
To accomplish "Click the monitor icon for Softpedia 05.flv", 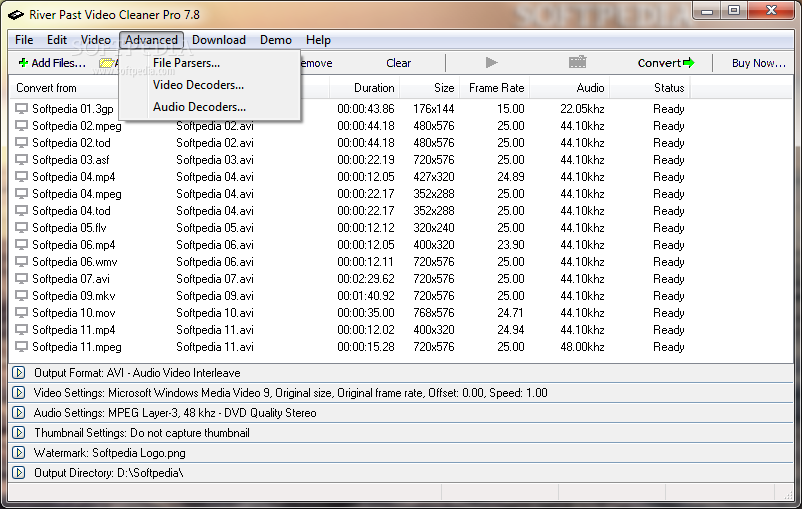I will click(x=21, y=228).
